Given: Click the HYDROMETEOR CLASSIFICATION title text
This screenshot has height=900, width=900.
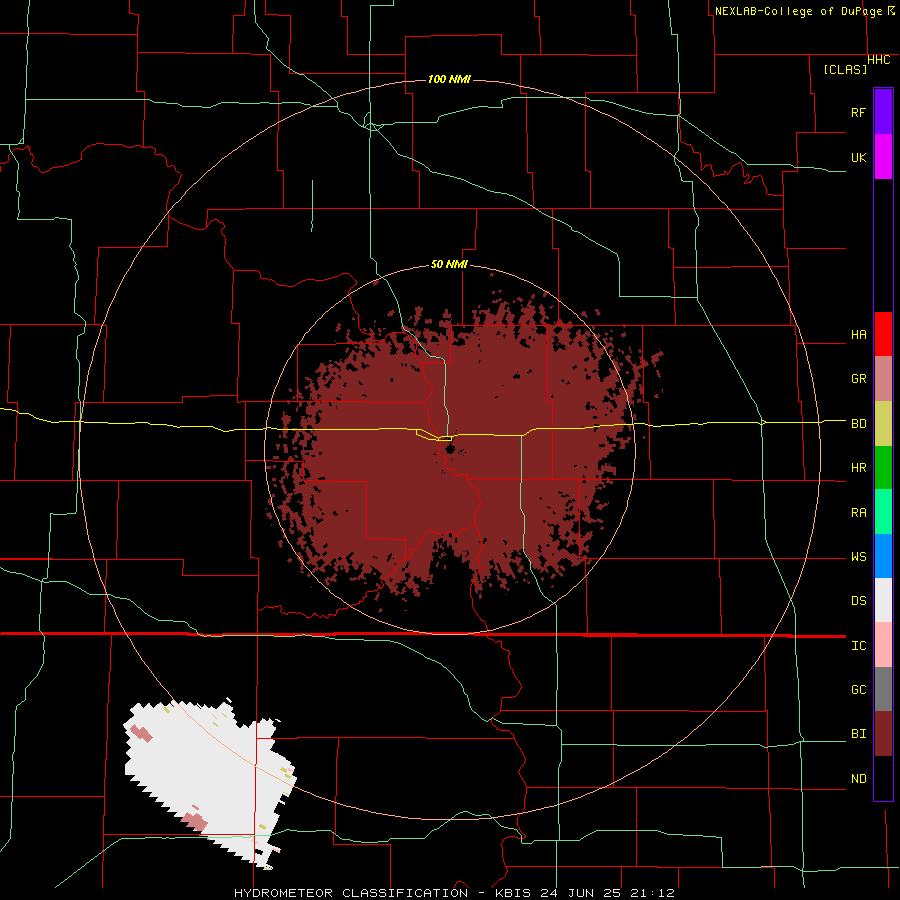Looking at the screenshot, I should coord(351,893).
